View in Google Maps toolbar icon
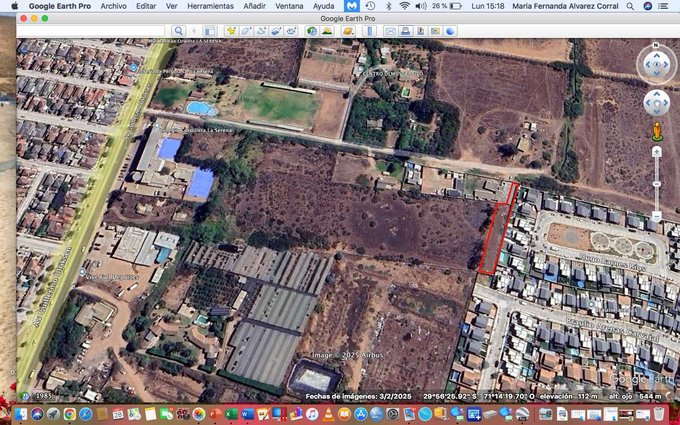Image resolution: width=680 pixels, height=425 pixels. 435,31
